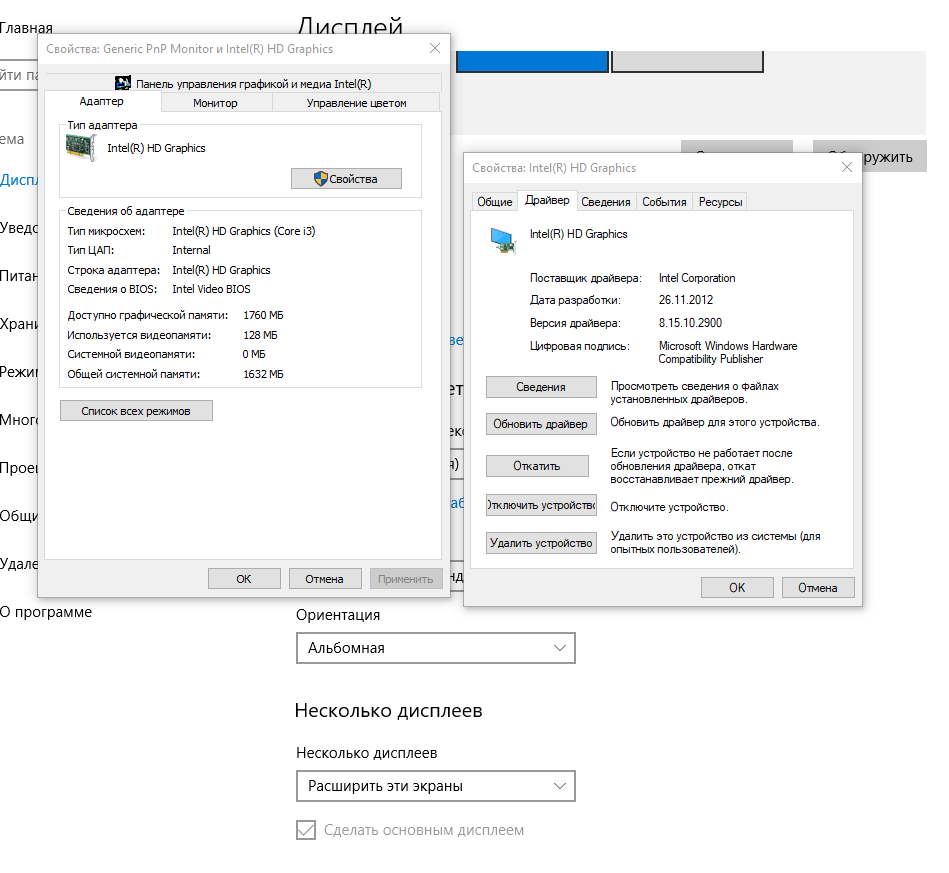Click the 1632 МБ shared system memory value
Image resolution: width=949 pixels, height=873 pixels.
[x=263, y=374]
